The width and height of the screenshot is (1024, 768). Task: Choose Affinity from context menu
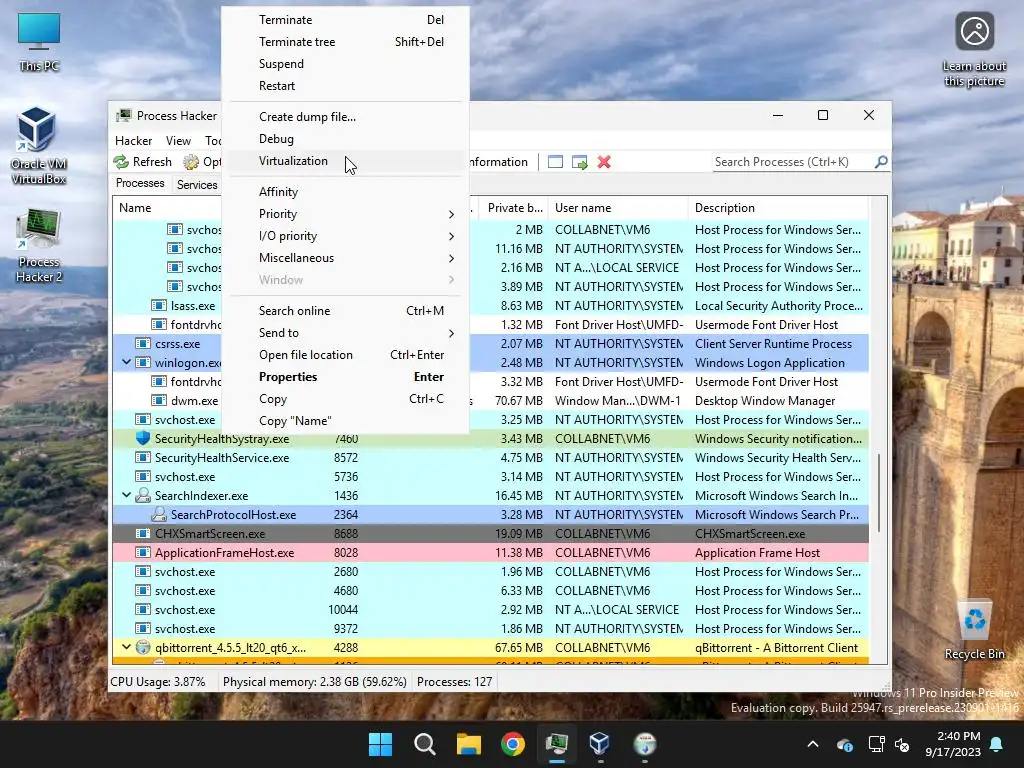coord(345,192)
